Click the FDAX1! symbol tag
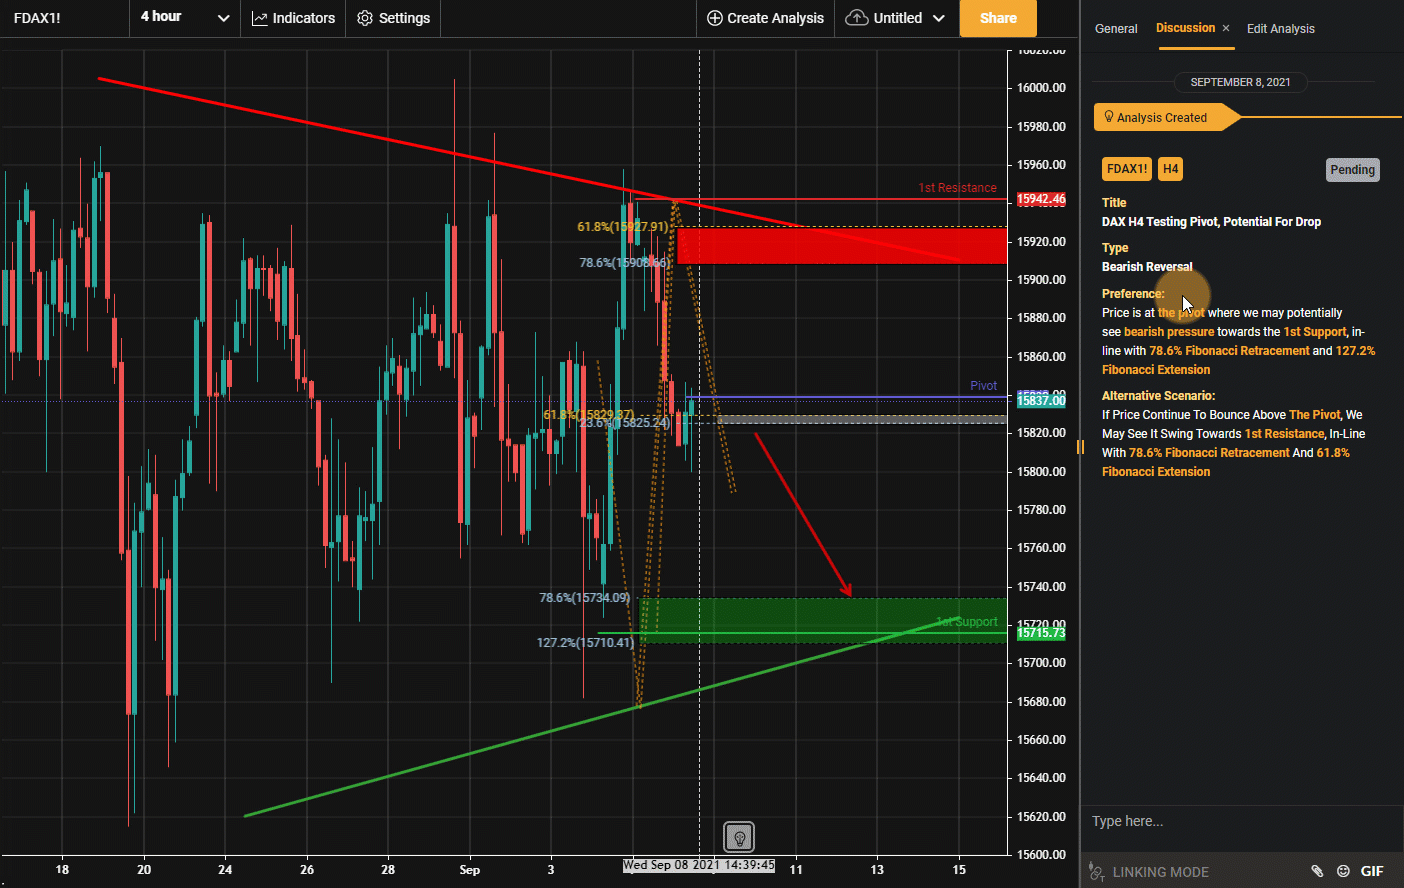 tap(1127, 169)
